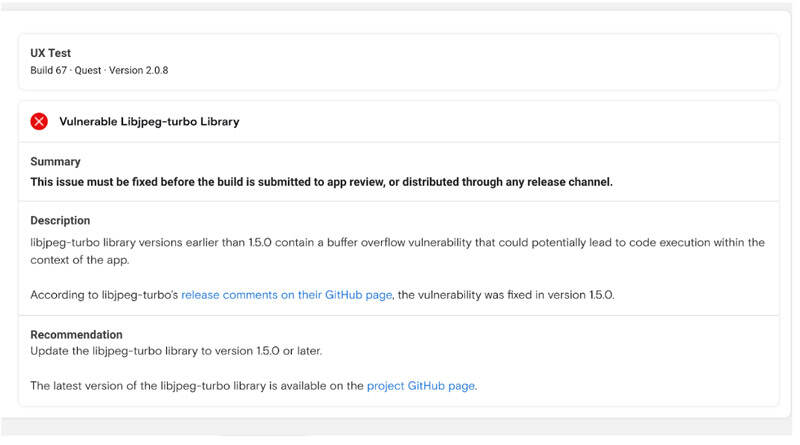Screen dimensions: 800x445
Task: Click the bold must-be-fixed summary sentence
Action: click(x=320, y=182)
